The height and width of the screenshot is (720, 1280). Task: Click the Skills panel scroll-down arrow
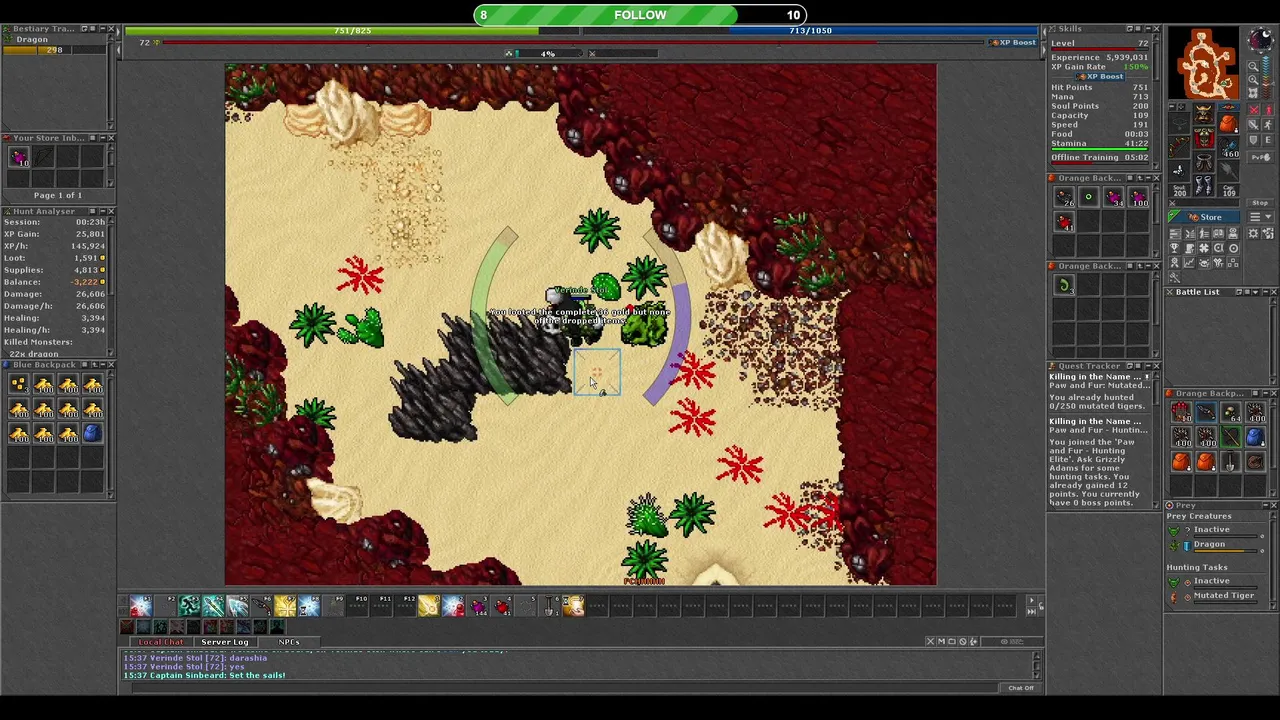pos(1156,168)
